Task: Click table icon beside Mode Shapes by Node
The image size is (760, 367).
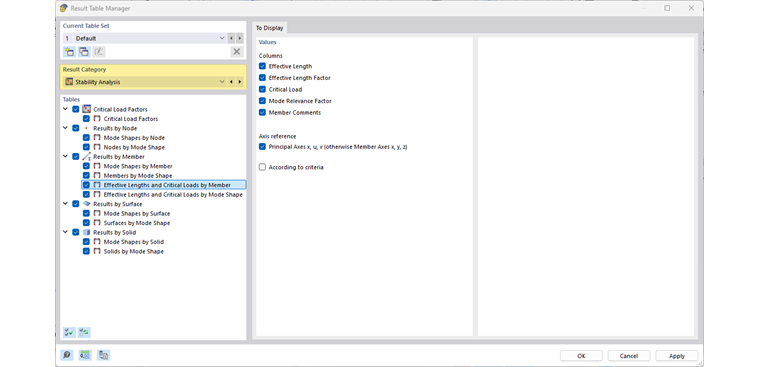Action: tap(97, 138)
